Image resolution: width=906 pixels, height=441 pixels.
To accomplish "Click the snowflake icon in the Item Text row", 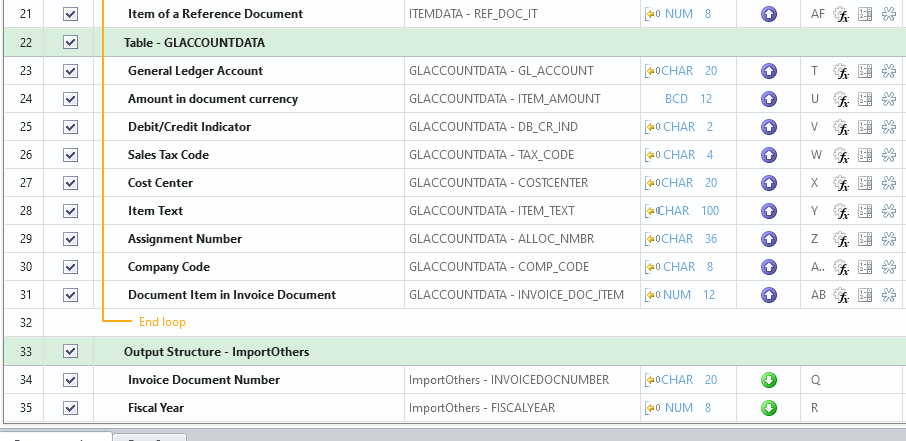I will click(889, 211).
